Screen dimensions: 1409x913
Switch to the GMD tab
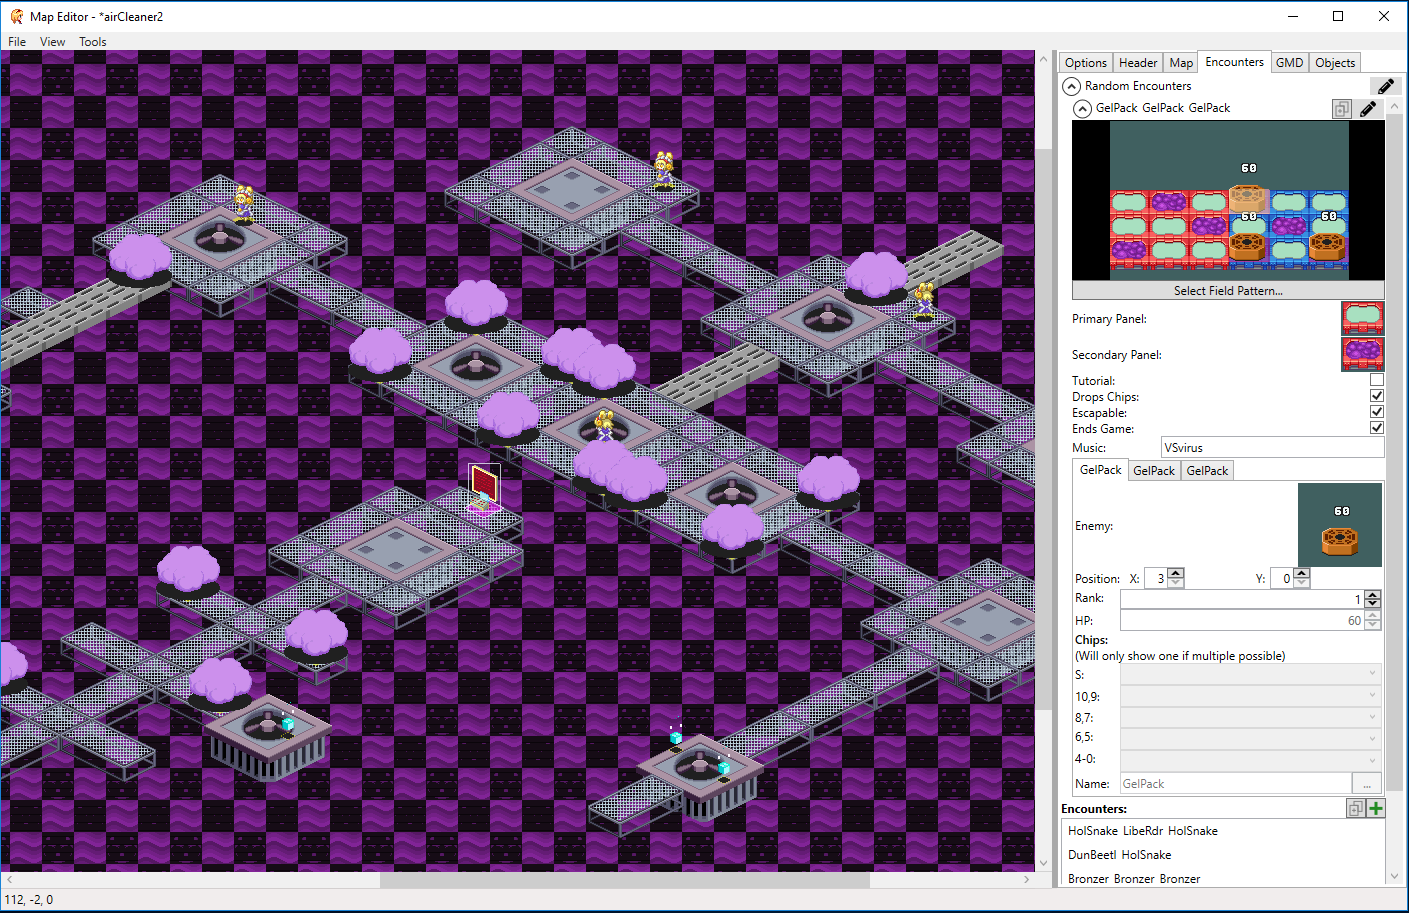1290,62
